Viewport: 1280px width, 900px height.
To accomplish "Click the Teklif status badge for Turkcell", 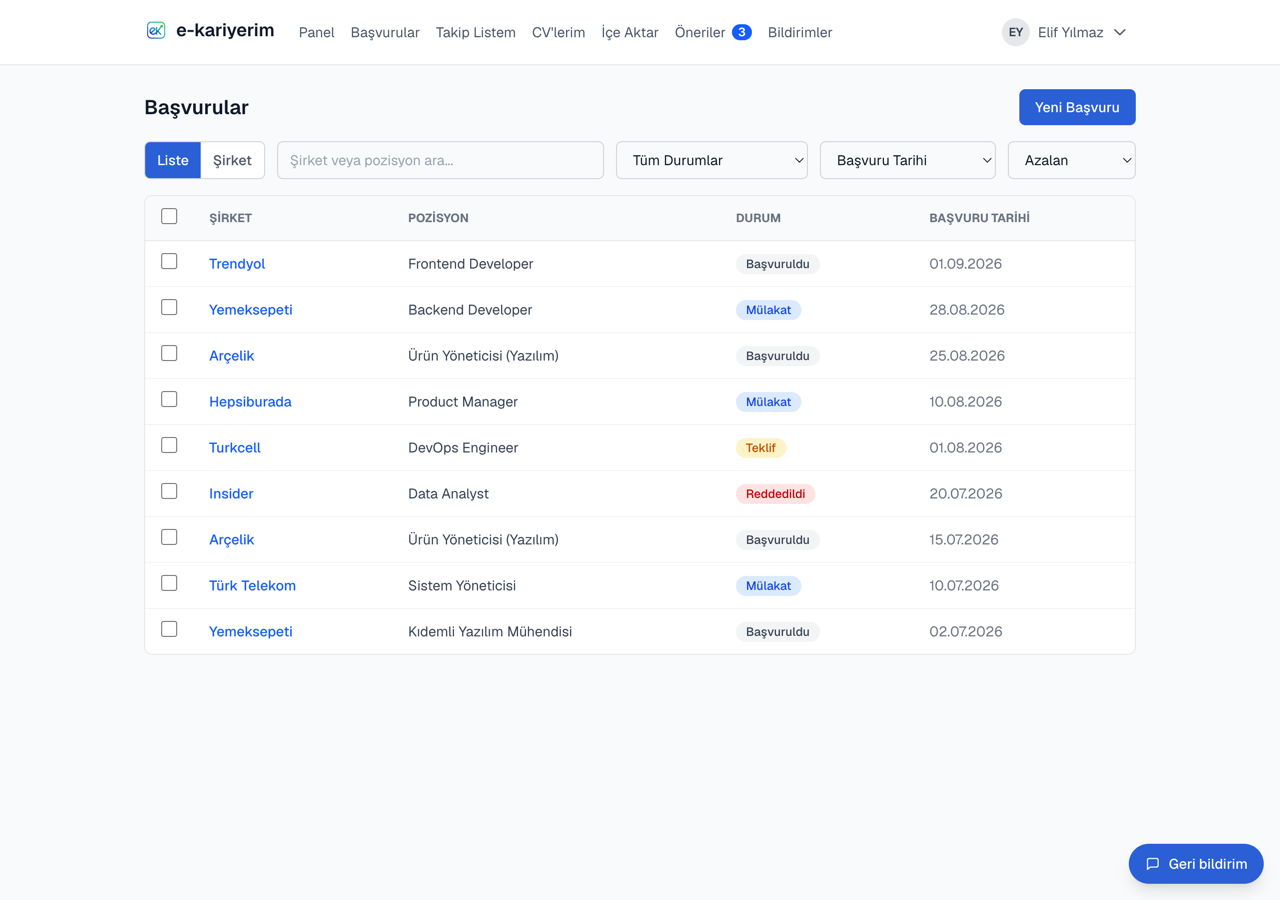I will click(760, 448).
